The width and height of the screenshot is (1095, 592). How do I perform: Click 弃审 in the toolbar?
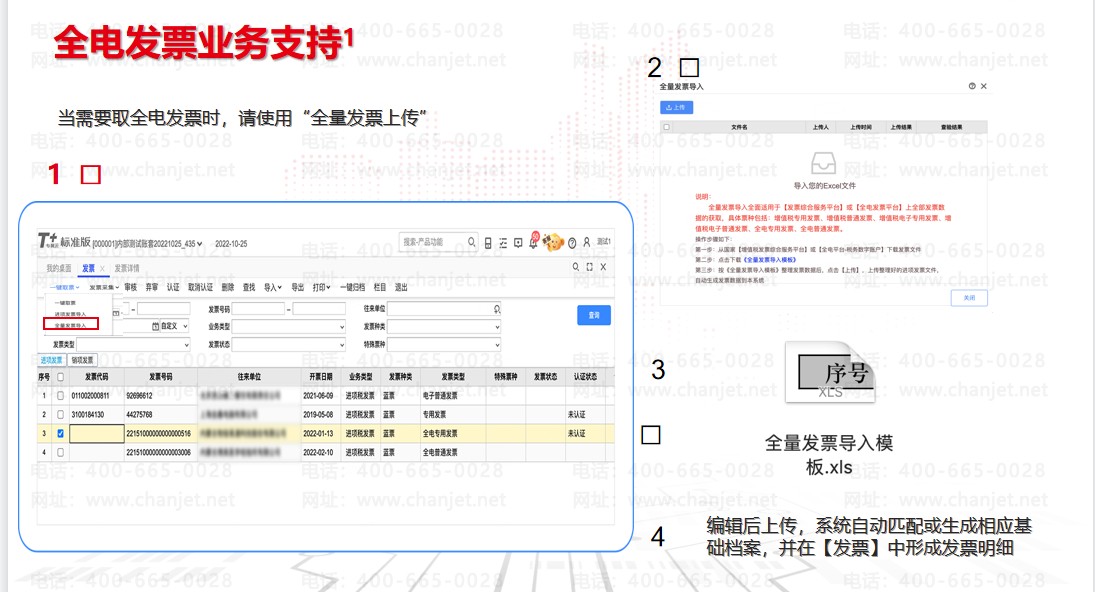coord(152,288)
